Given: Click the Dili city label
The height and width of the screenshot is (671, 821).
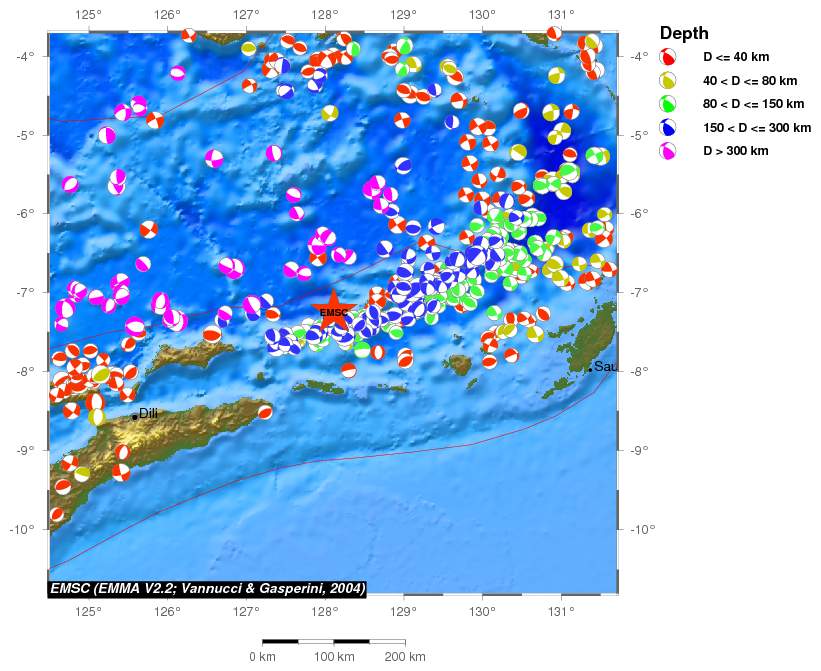Looking at the screenshot, I should click(x=148, y=413).
